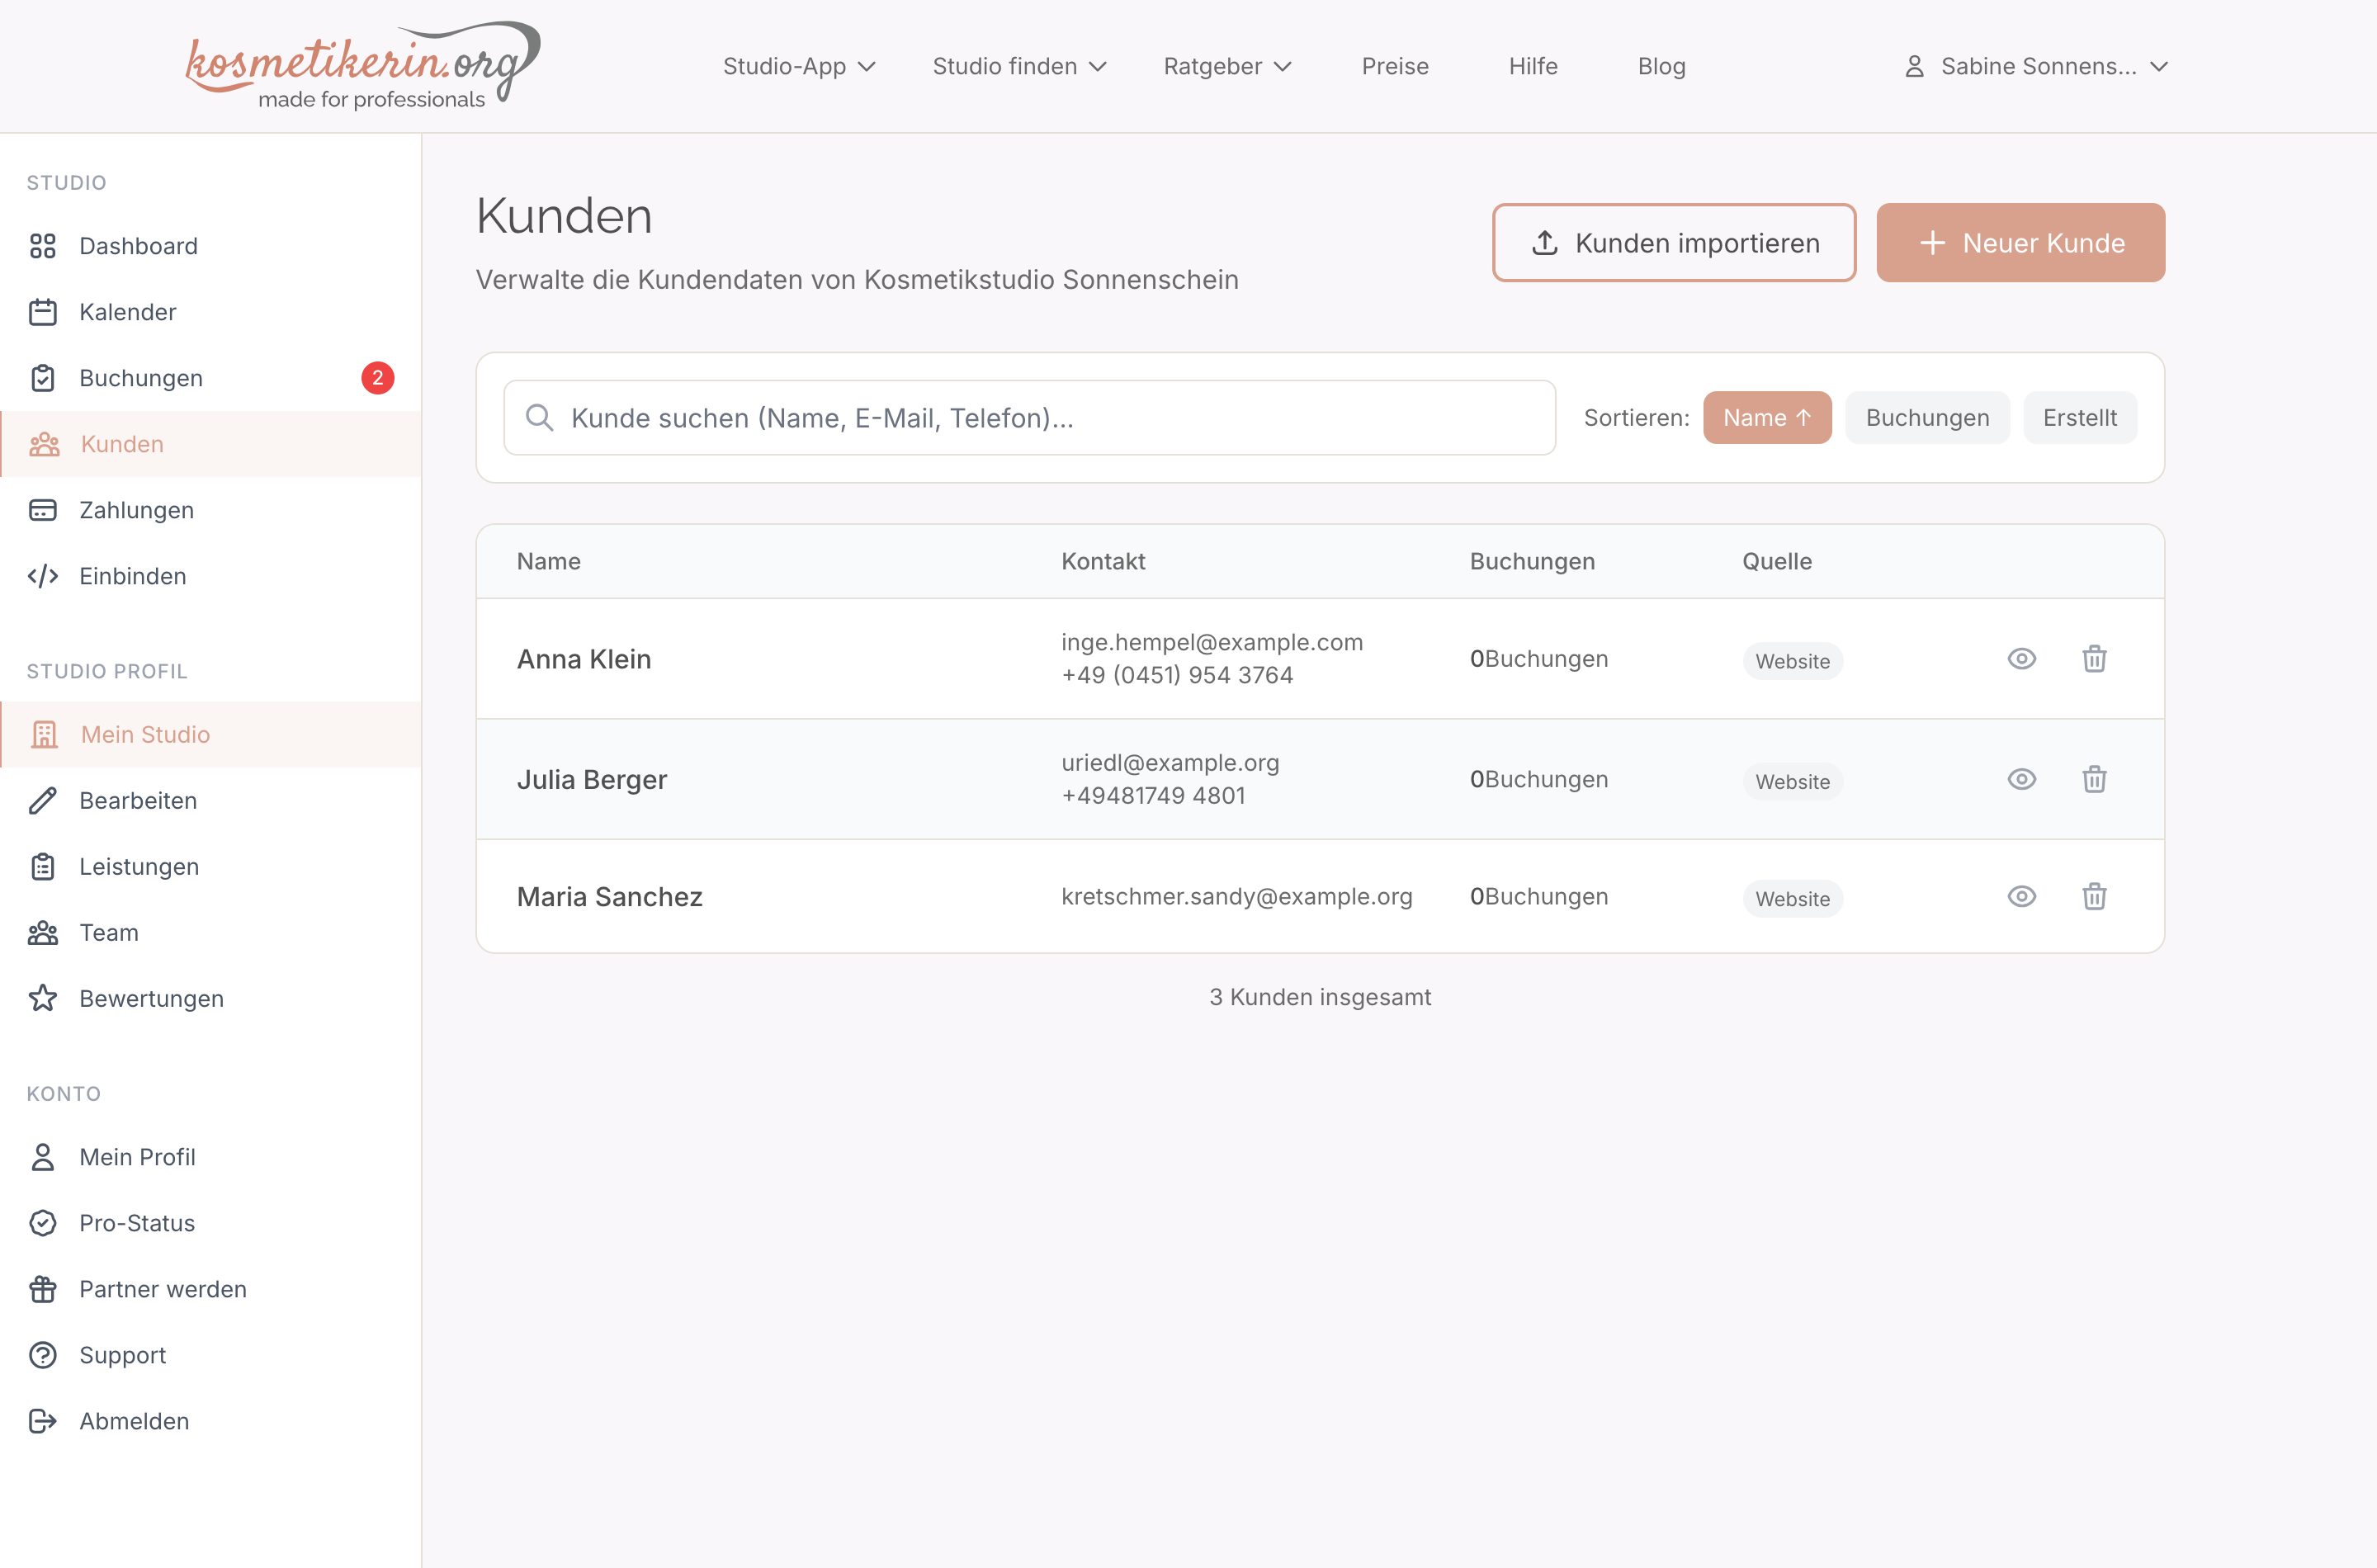Click the magnifier icon in search field

540,417
